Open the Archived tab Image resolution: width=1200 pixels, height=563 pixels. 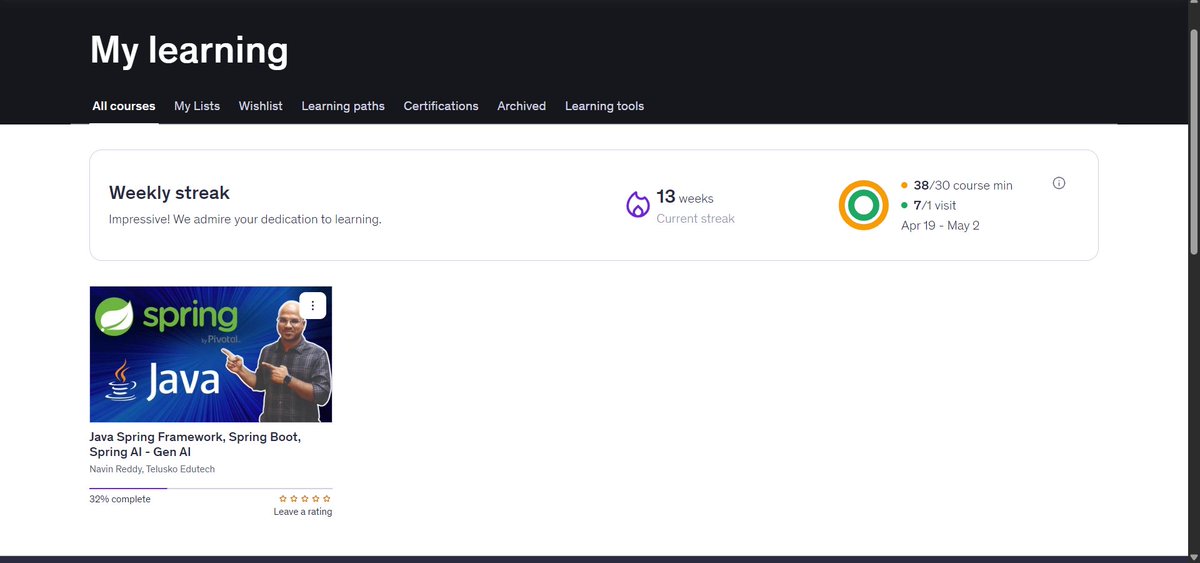tap(521, 106)
